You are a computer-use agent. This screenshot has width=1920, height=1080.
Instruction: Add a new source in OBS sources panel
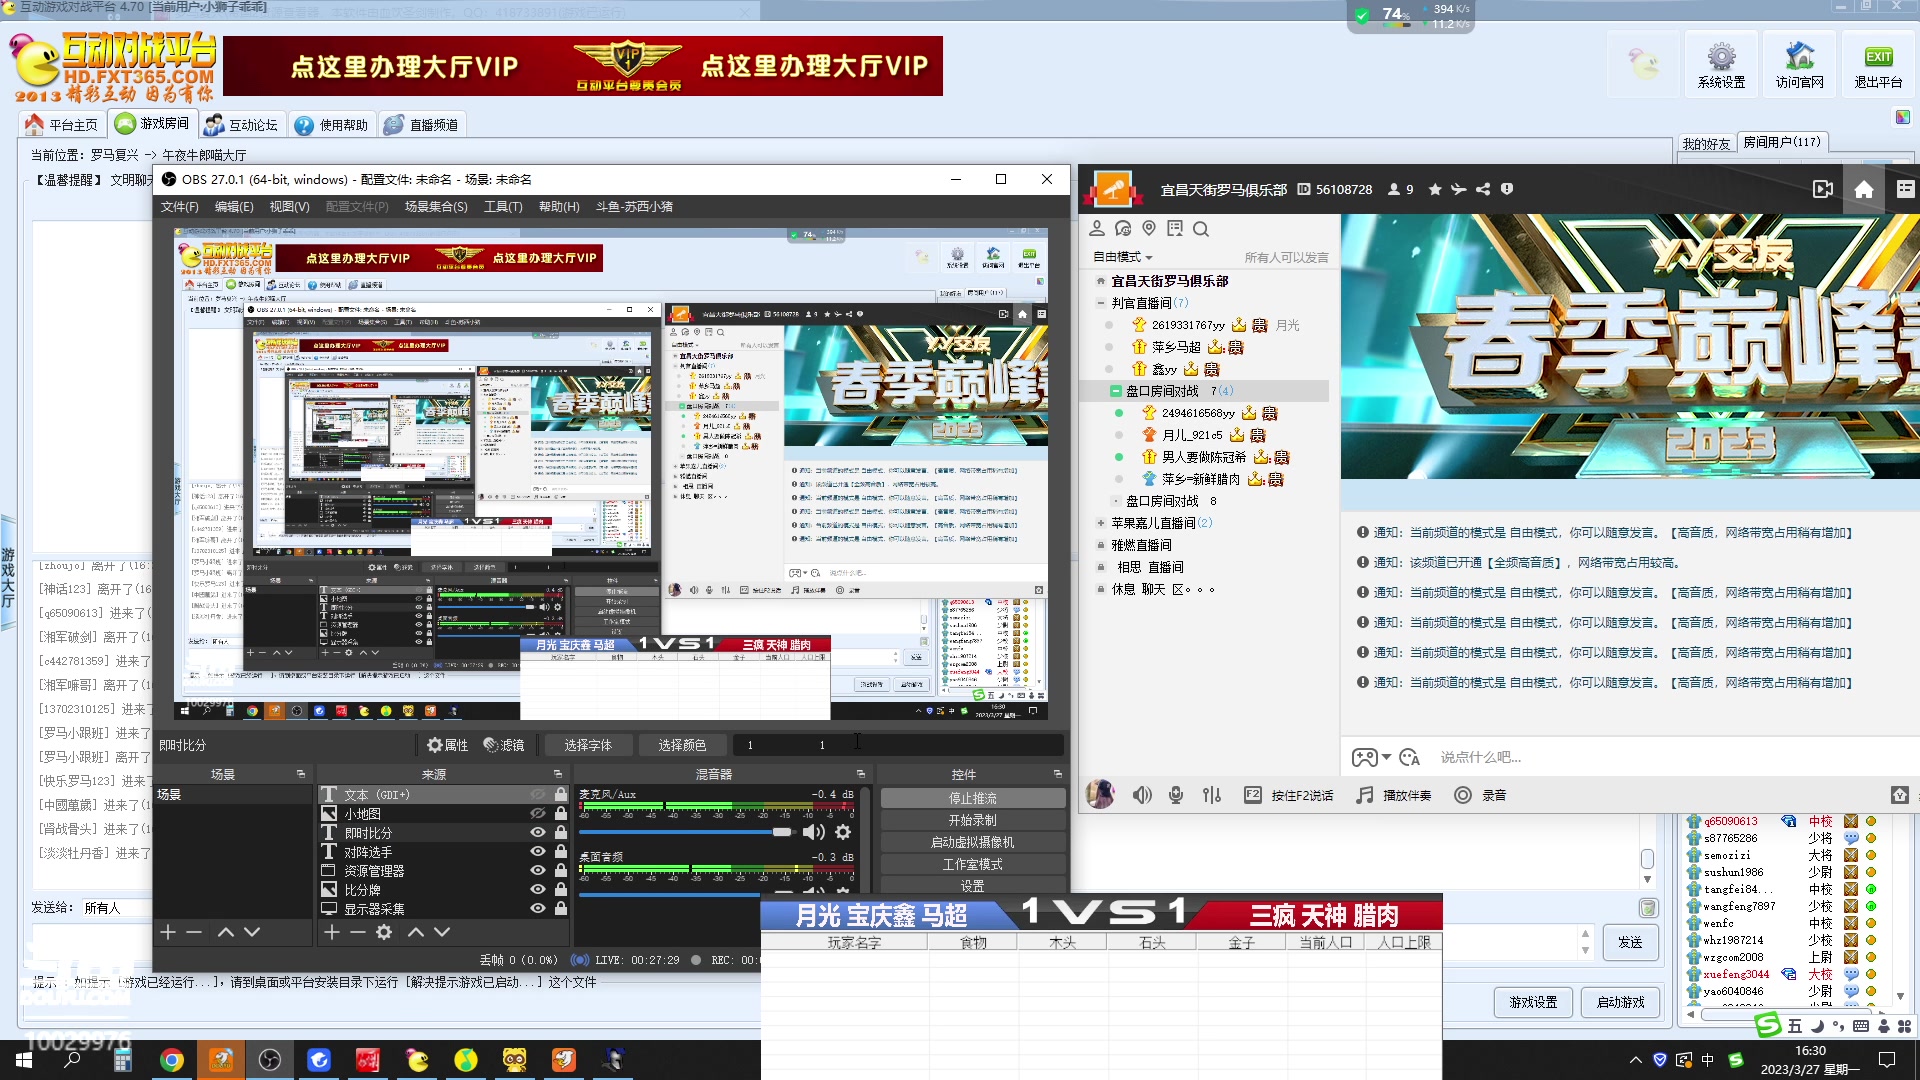[332, 932]
